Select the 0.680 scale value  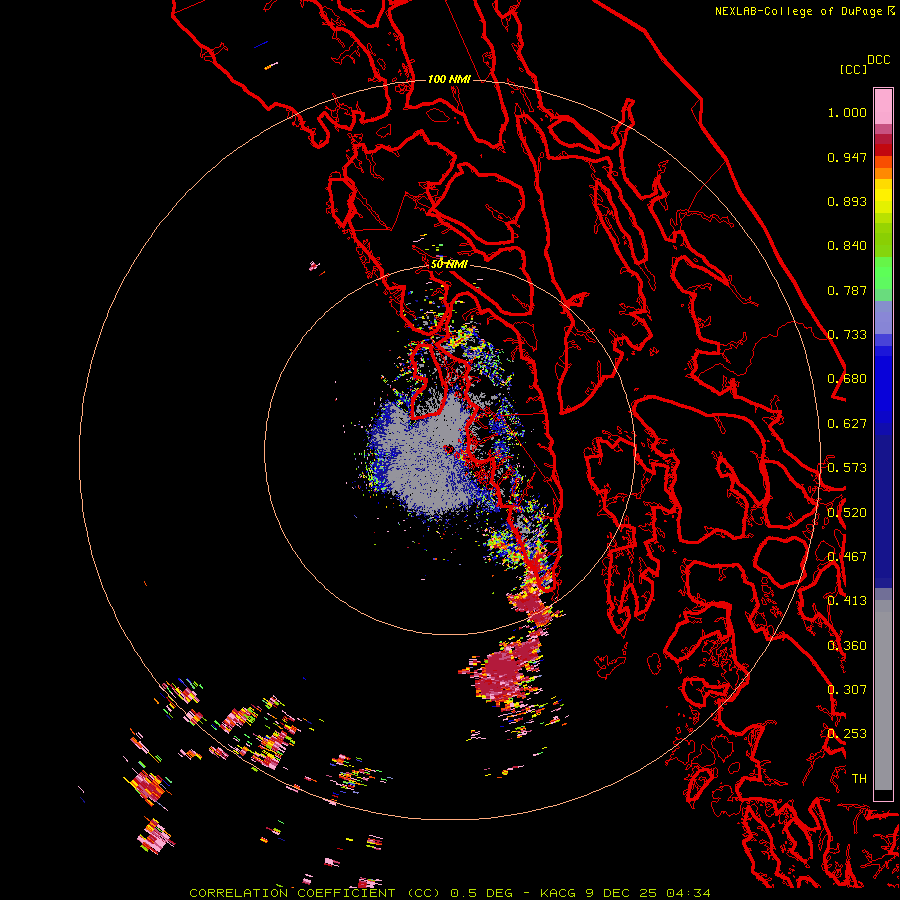coord(847,379)
